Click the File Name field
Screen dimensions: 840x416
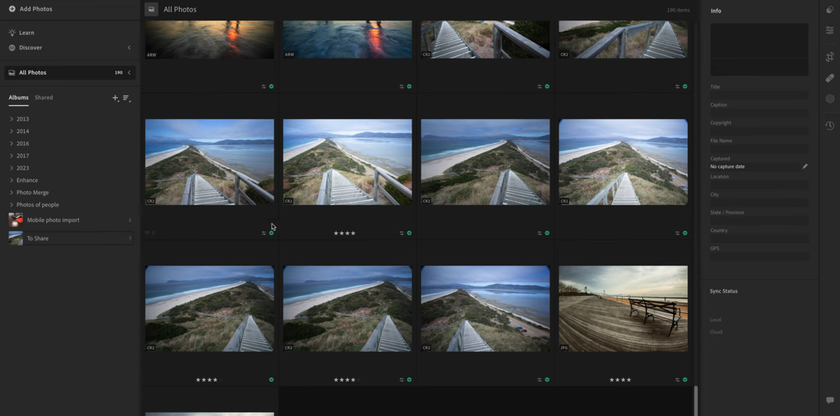point(759,149)
